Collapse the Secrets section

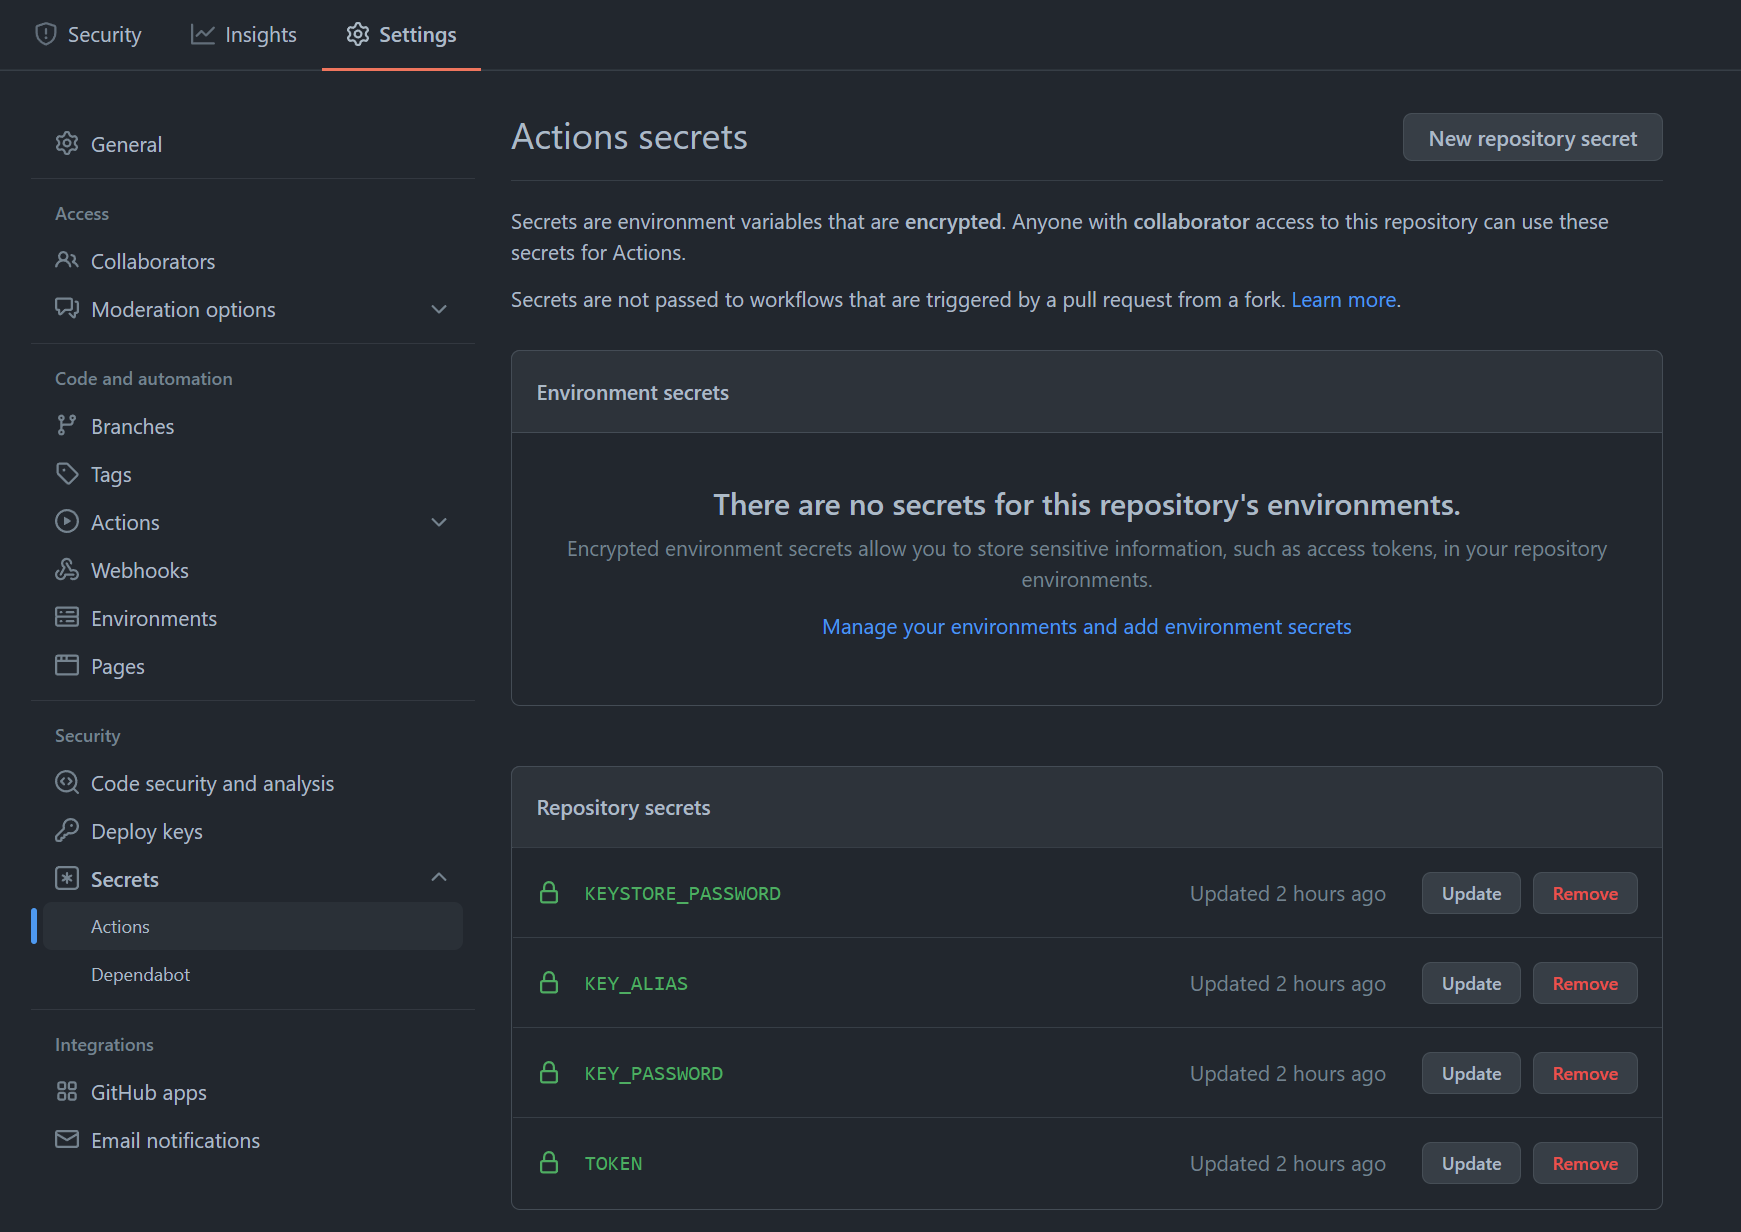pos(439,876)
